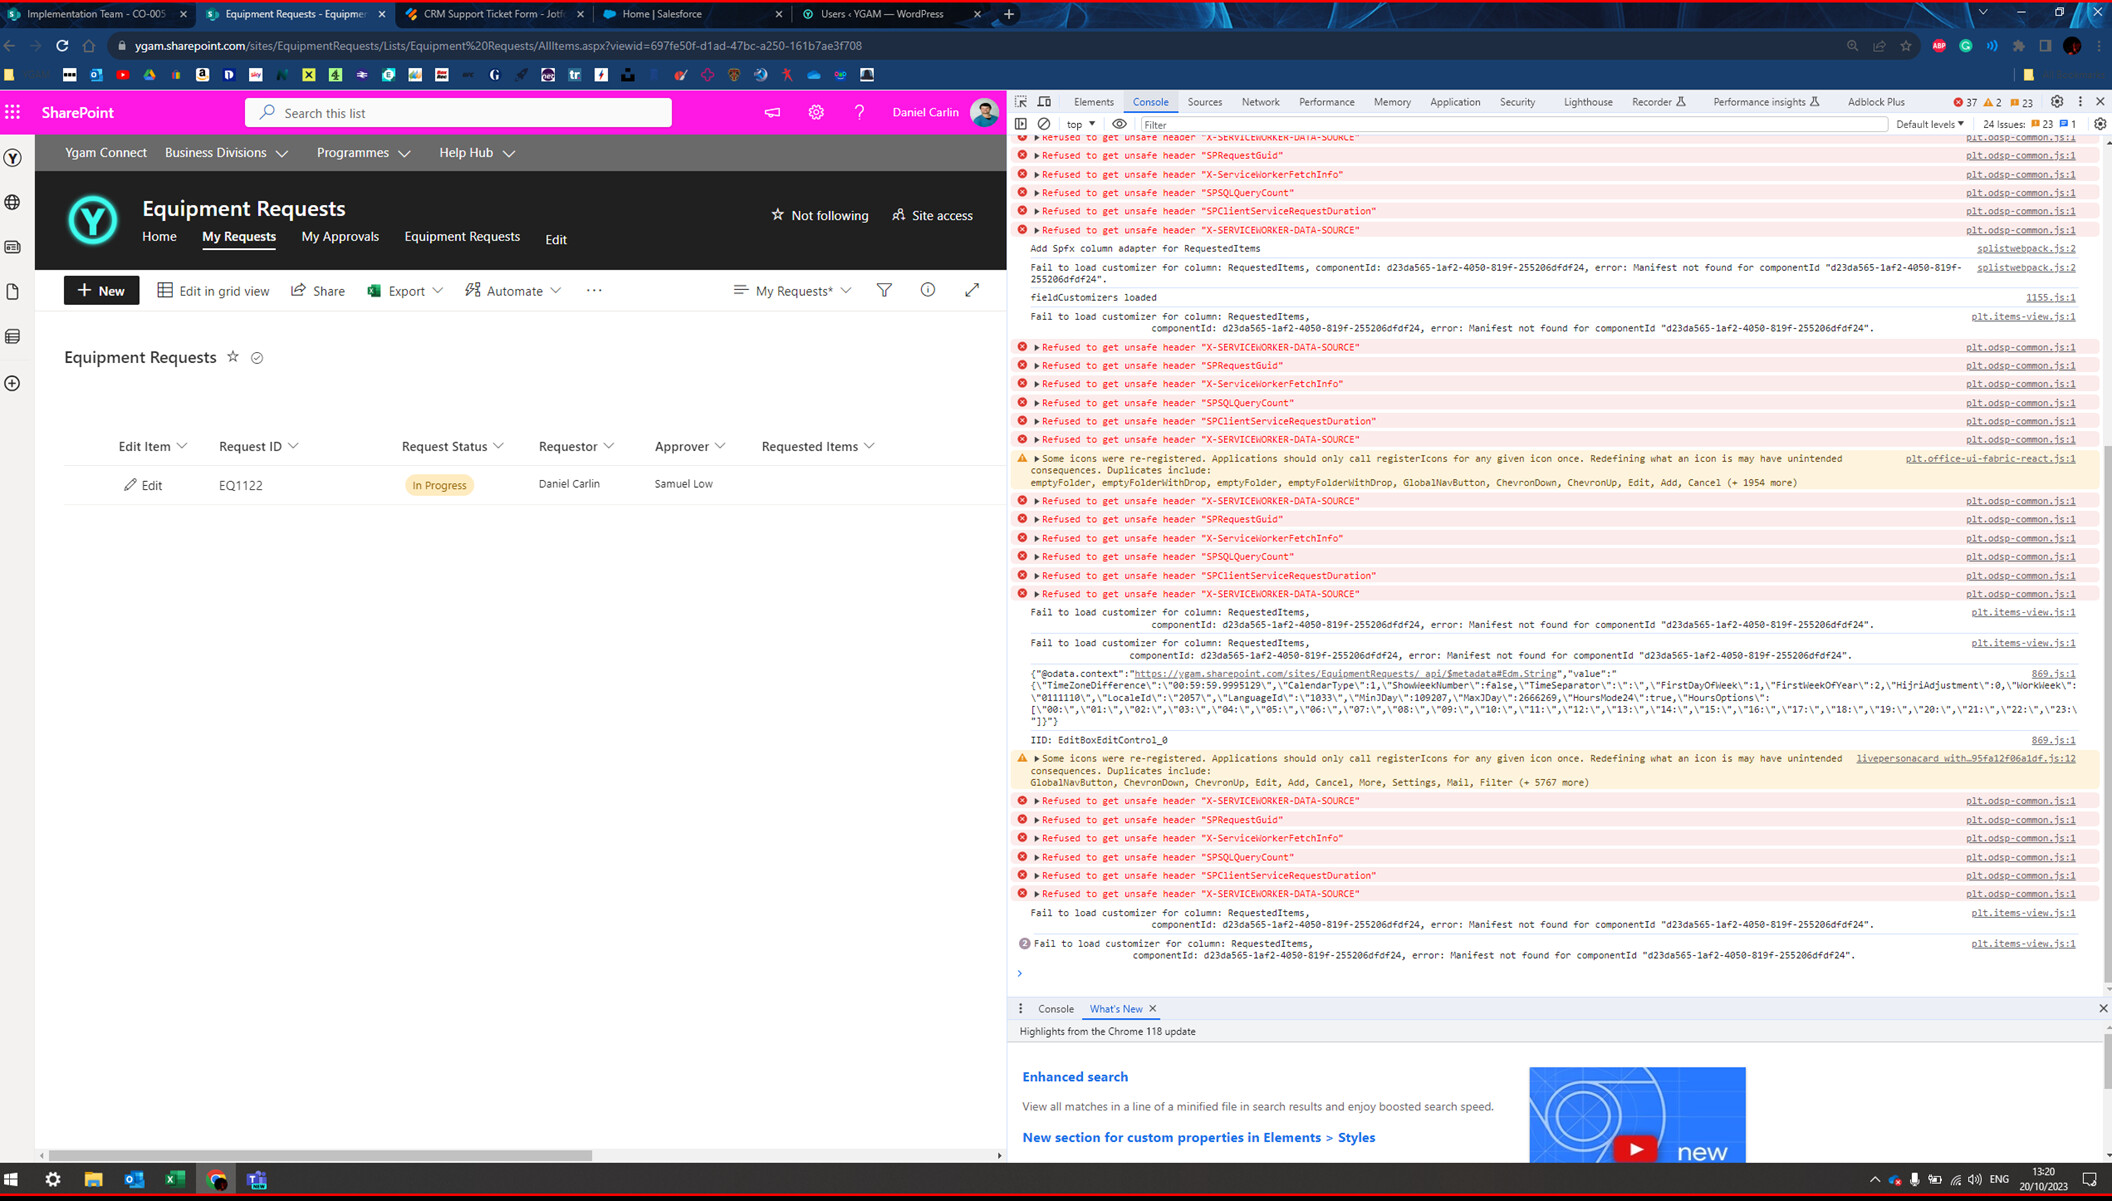Image resolution: width=2113 pixels, height=1202 pixels.
Task: Expand list content to full screen
Action: click(972, 290)
